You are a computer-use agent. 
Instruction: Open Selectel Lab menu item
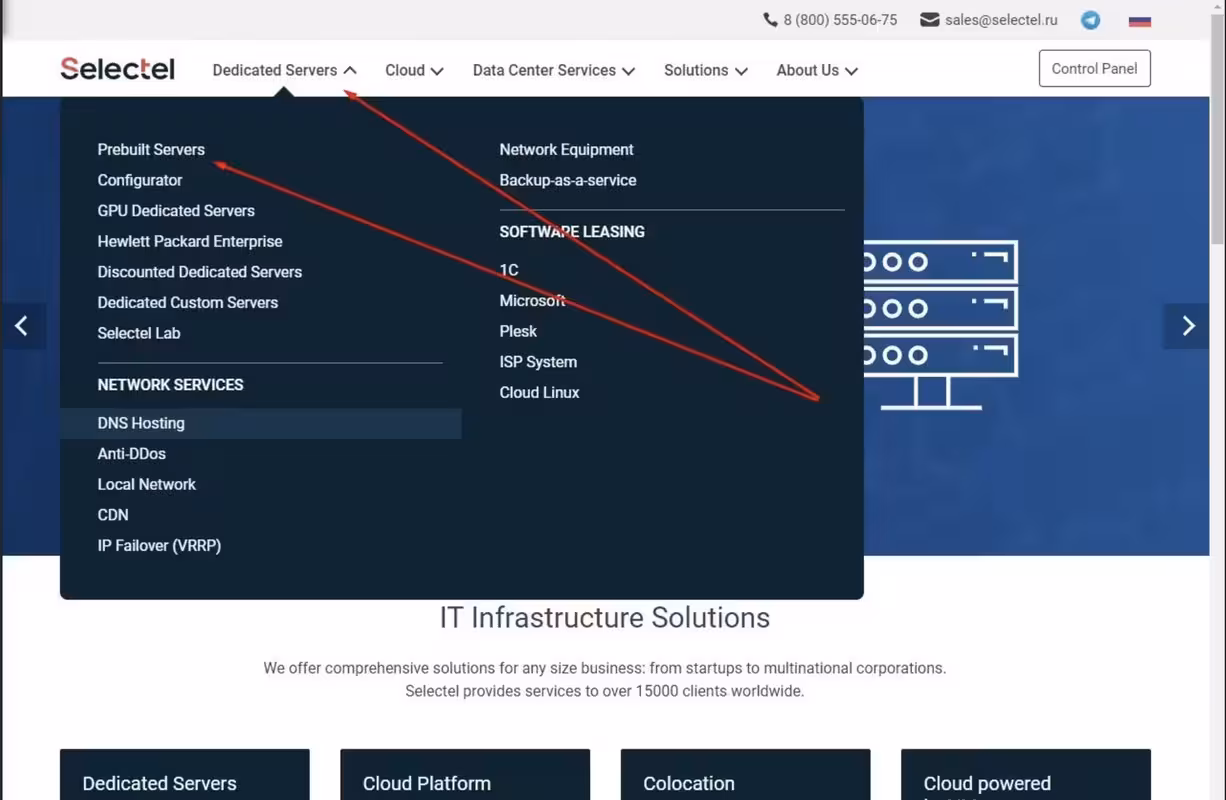(x=139, y=333)
